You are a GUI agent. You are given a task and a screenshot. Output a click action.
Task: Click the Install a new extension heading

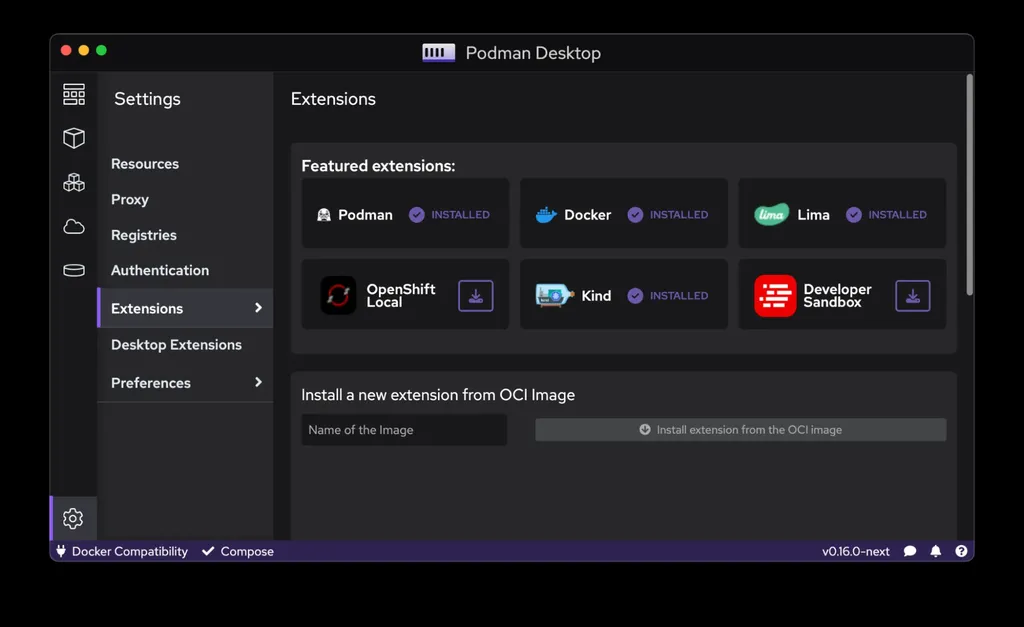pyautogui.click(x=438, y=395)
